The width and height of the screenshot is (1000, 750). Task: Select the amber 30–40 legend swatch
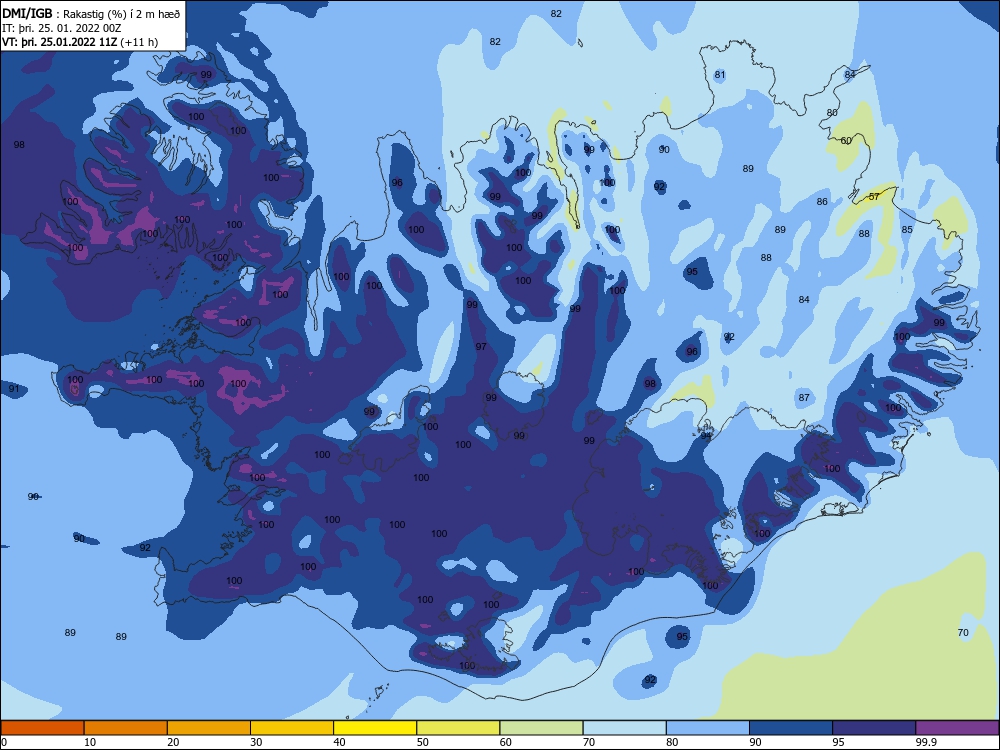point(292,728)
